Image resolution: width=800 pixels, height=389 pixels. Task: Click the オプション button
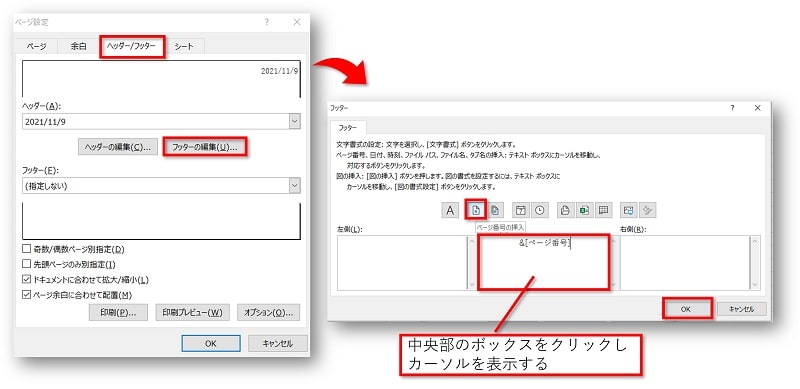pos(268,313)
